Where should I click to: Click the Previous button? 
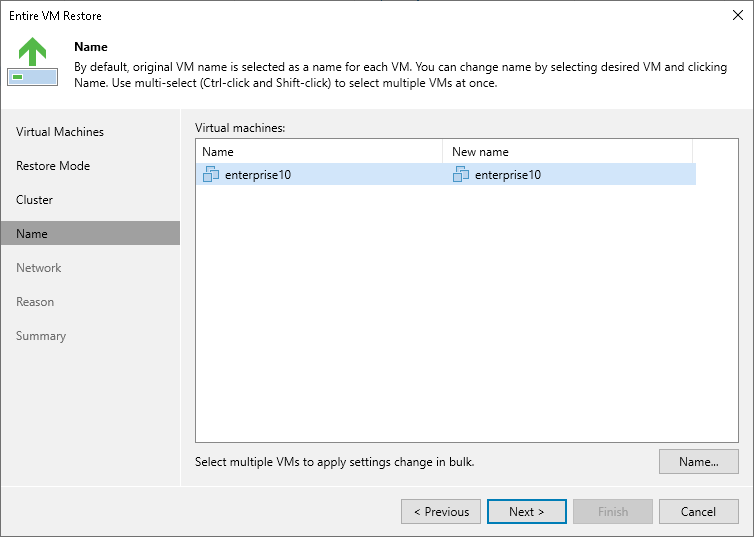(441, 512)
